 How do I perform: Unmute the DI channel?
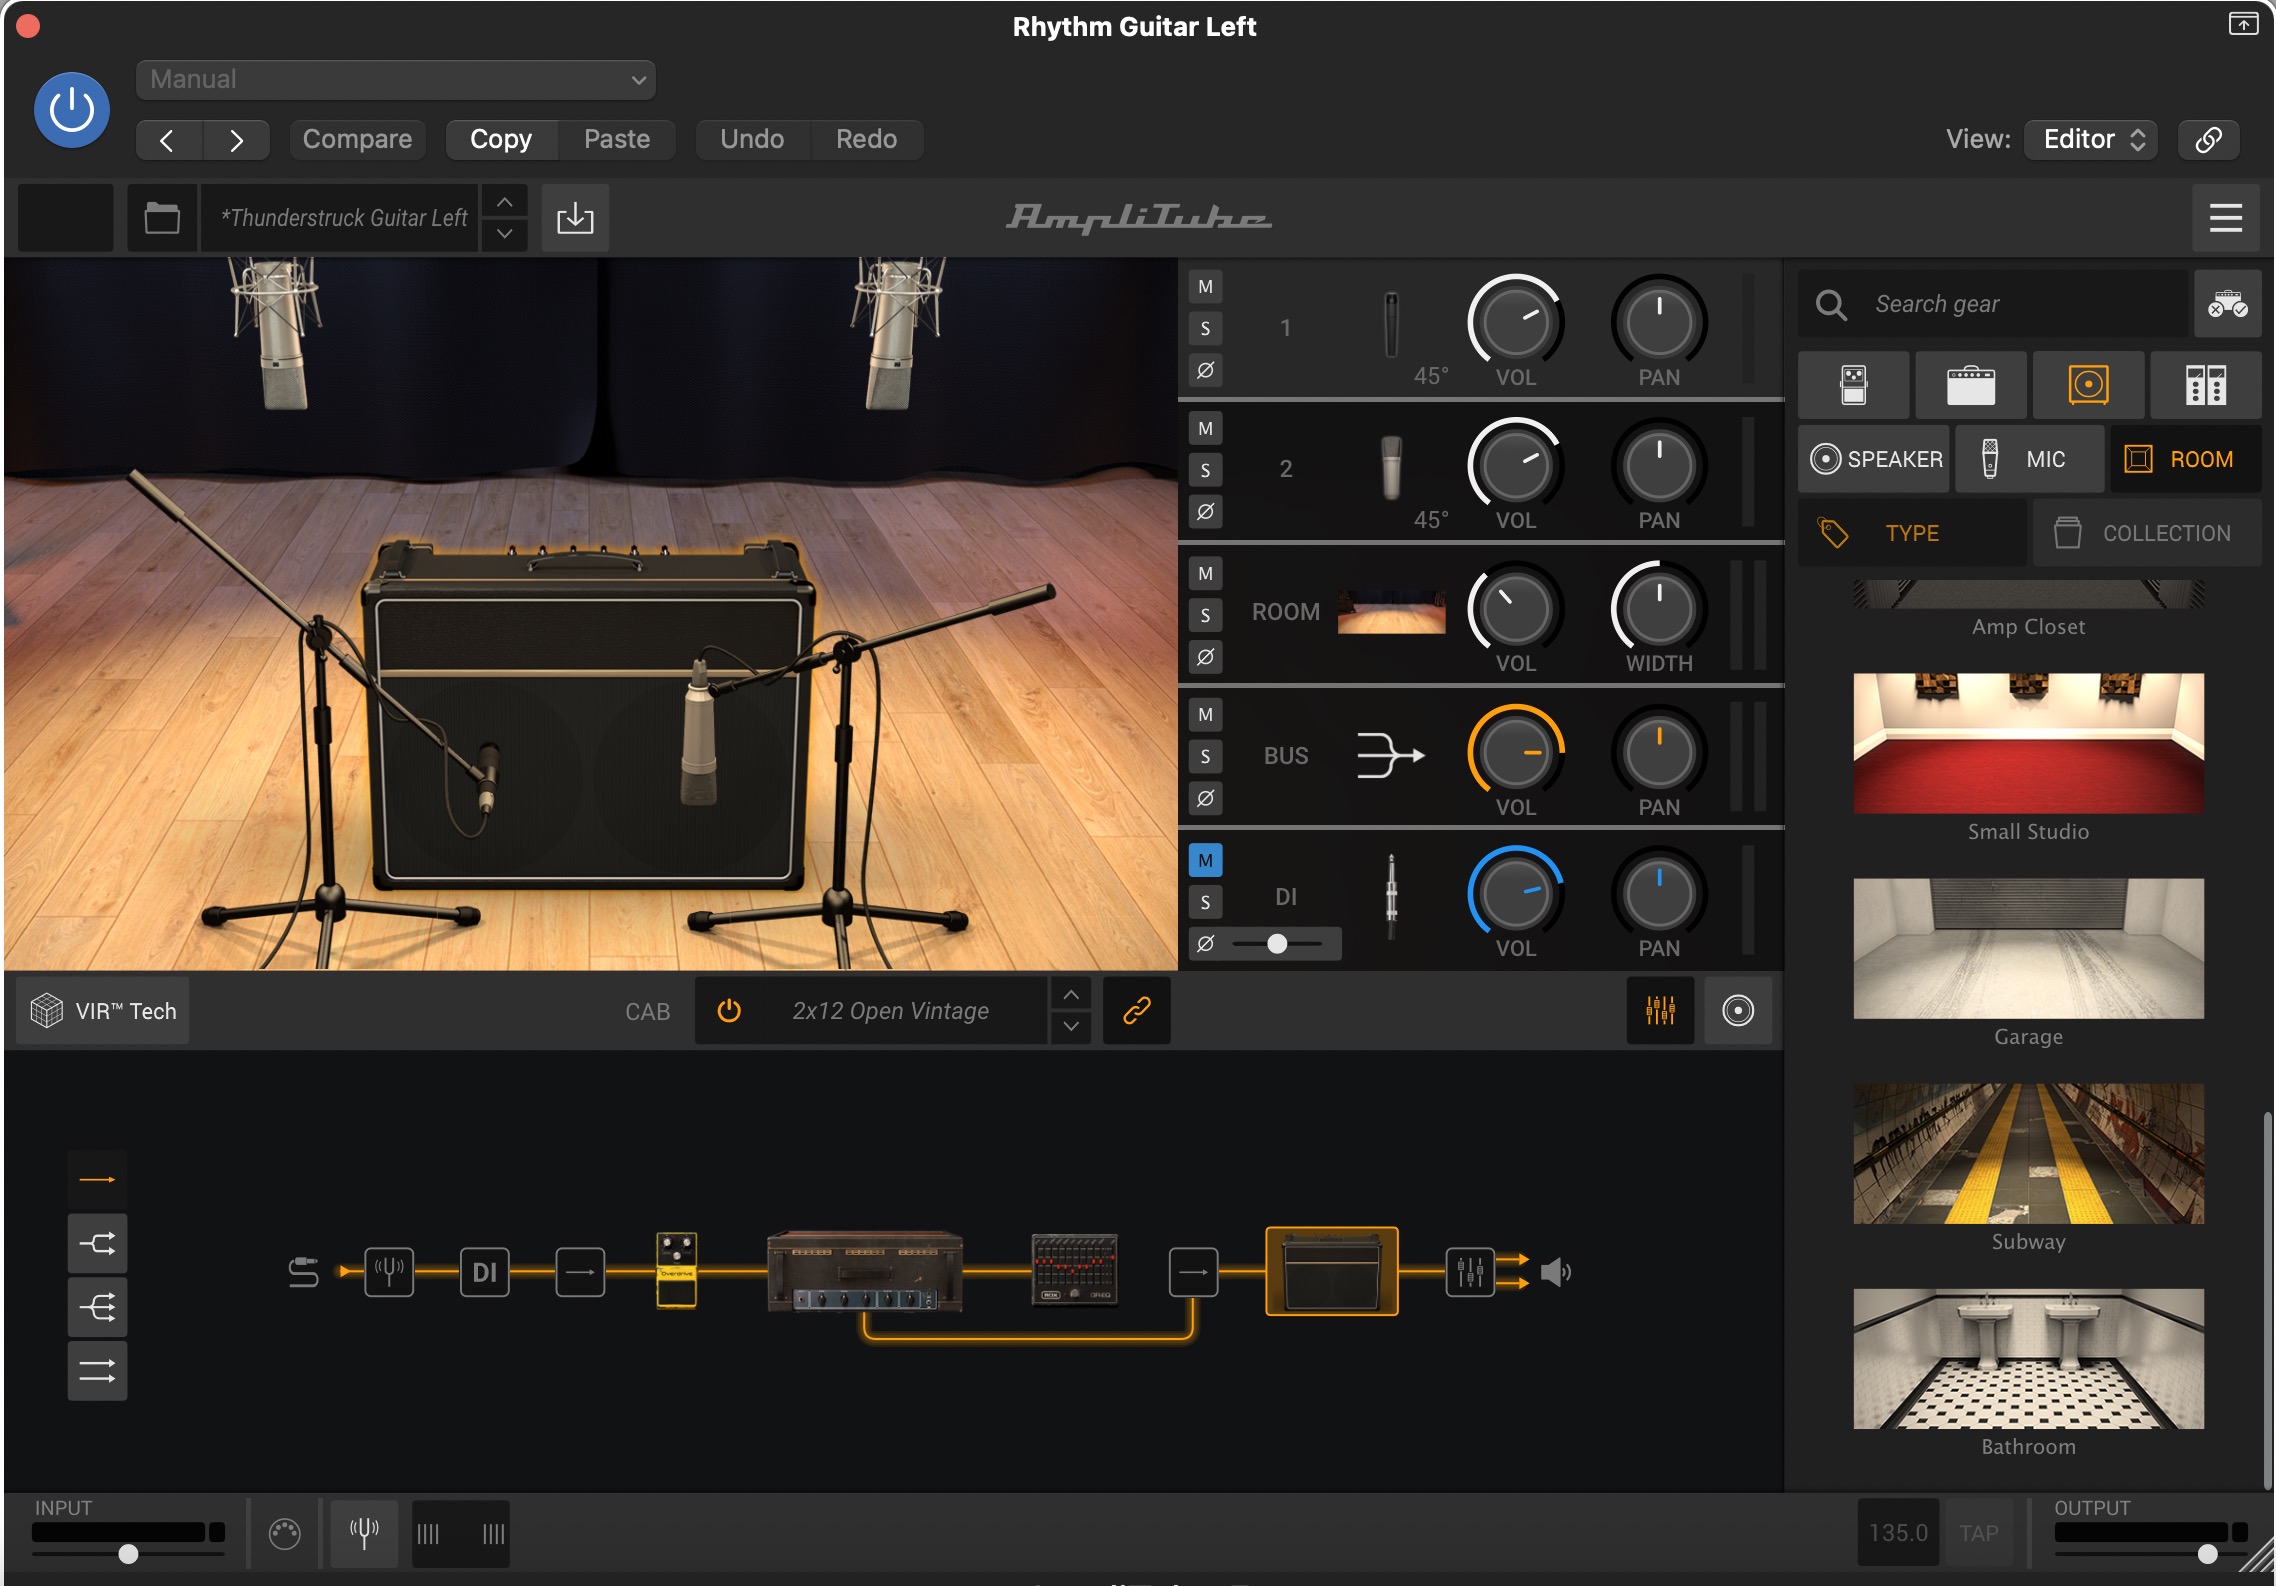(x=1205, y=860)
